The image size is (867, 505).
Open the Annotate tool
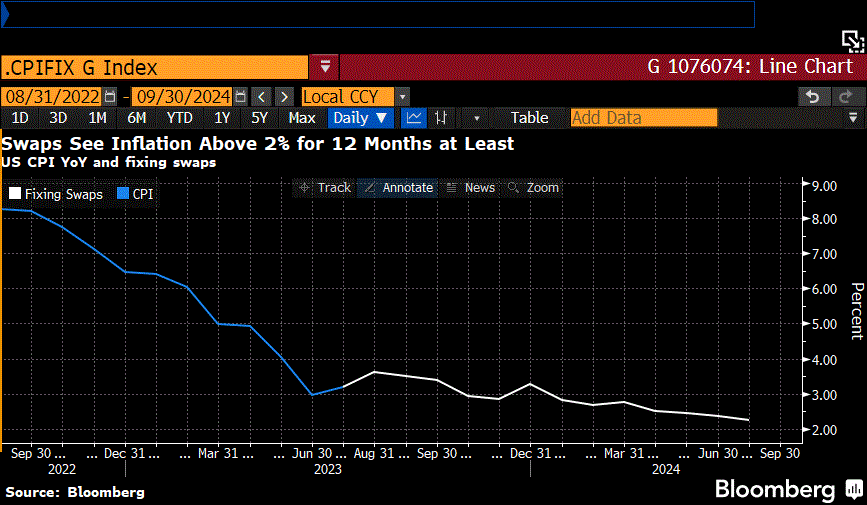(399, 188)
